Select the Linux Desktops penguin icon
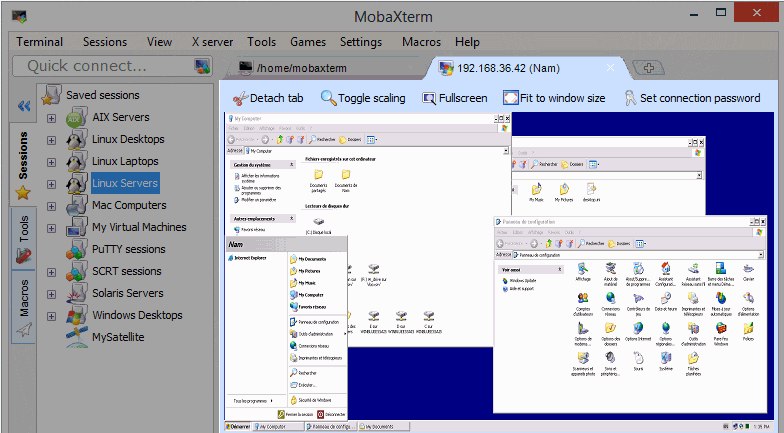Image resolution: width=784 pixels, height=433 pixels. 76,140
